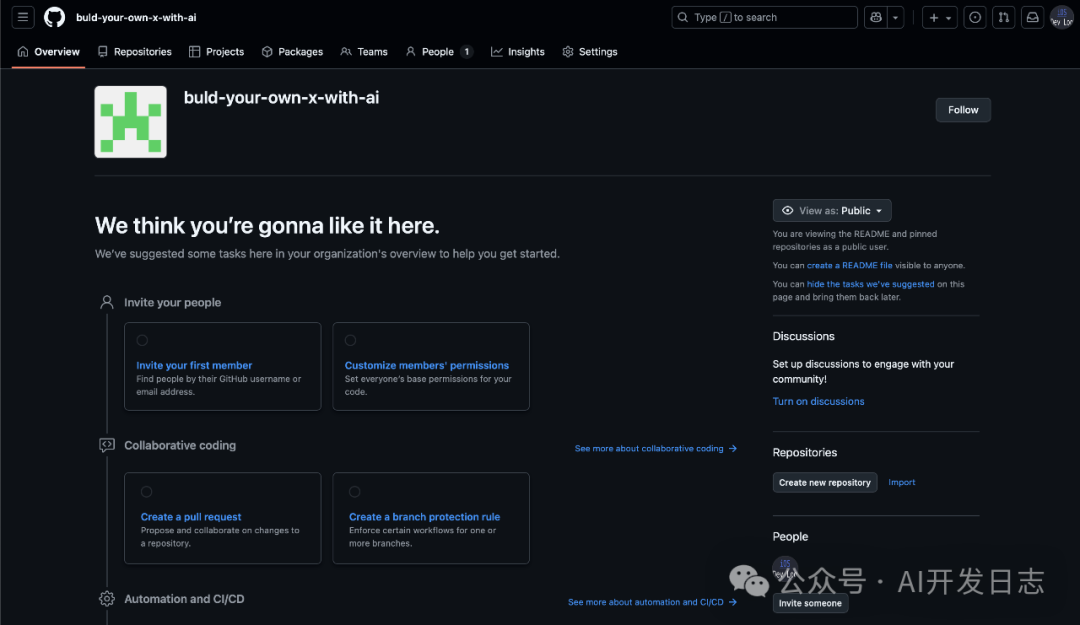Click the People sidebar heading

[x=790, y=537]
